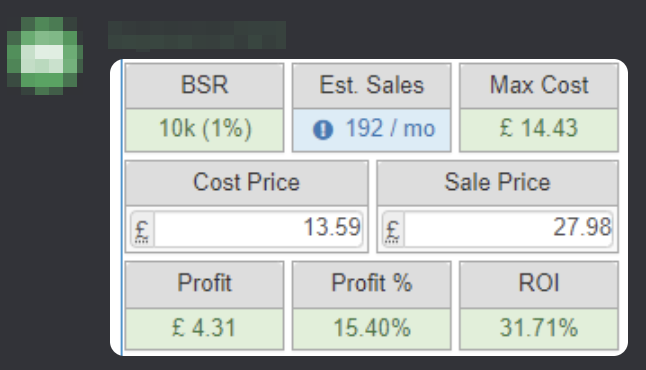Click the pound symbol in Cost Price field
This screenshot has width=646, height=370.
click(142, 229)
